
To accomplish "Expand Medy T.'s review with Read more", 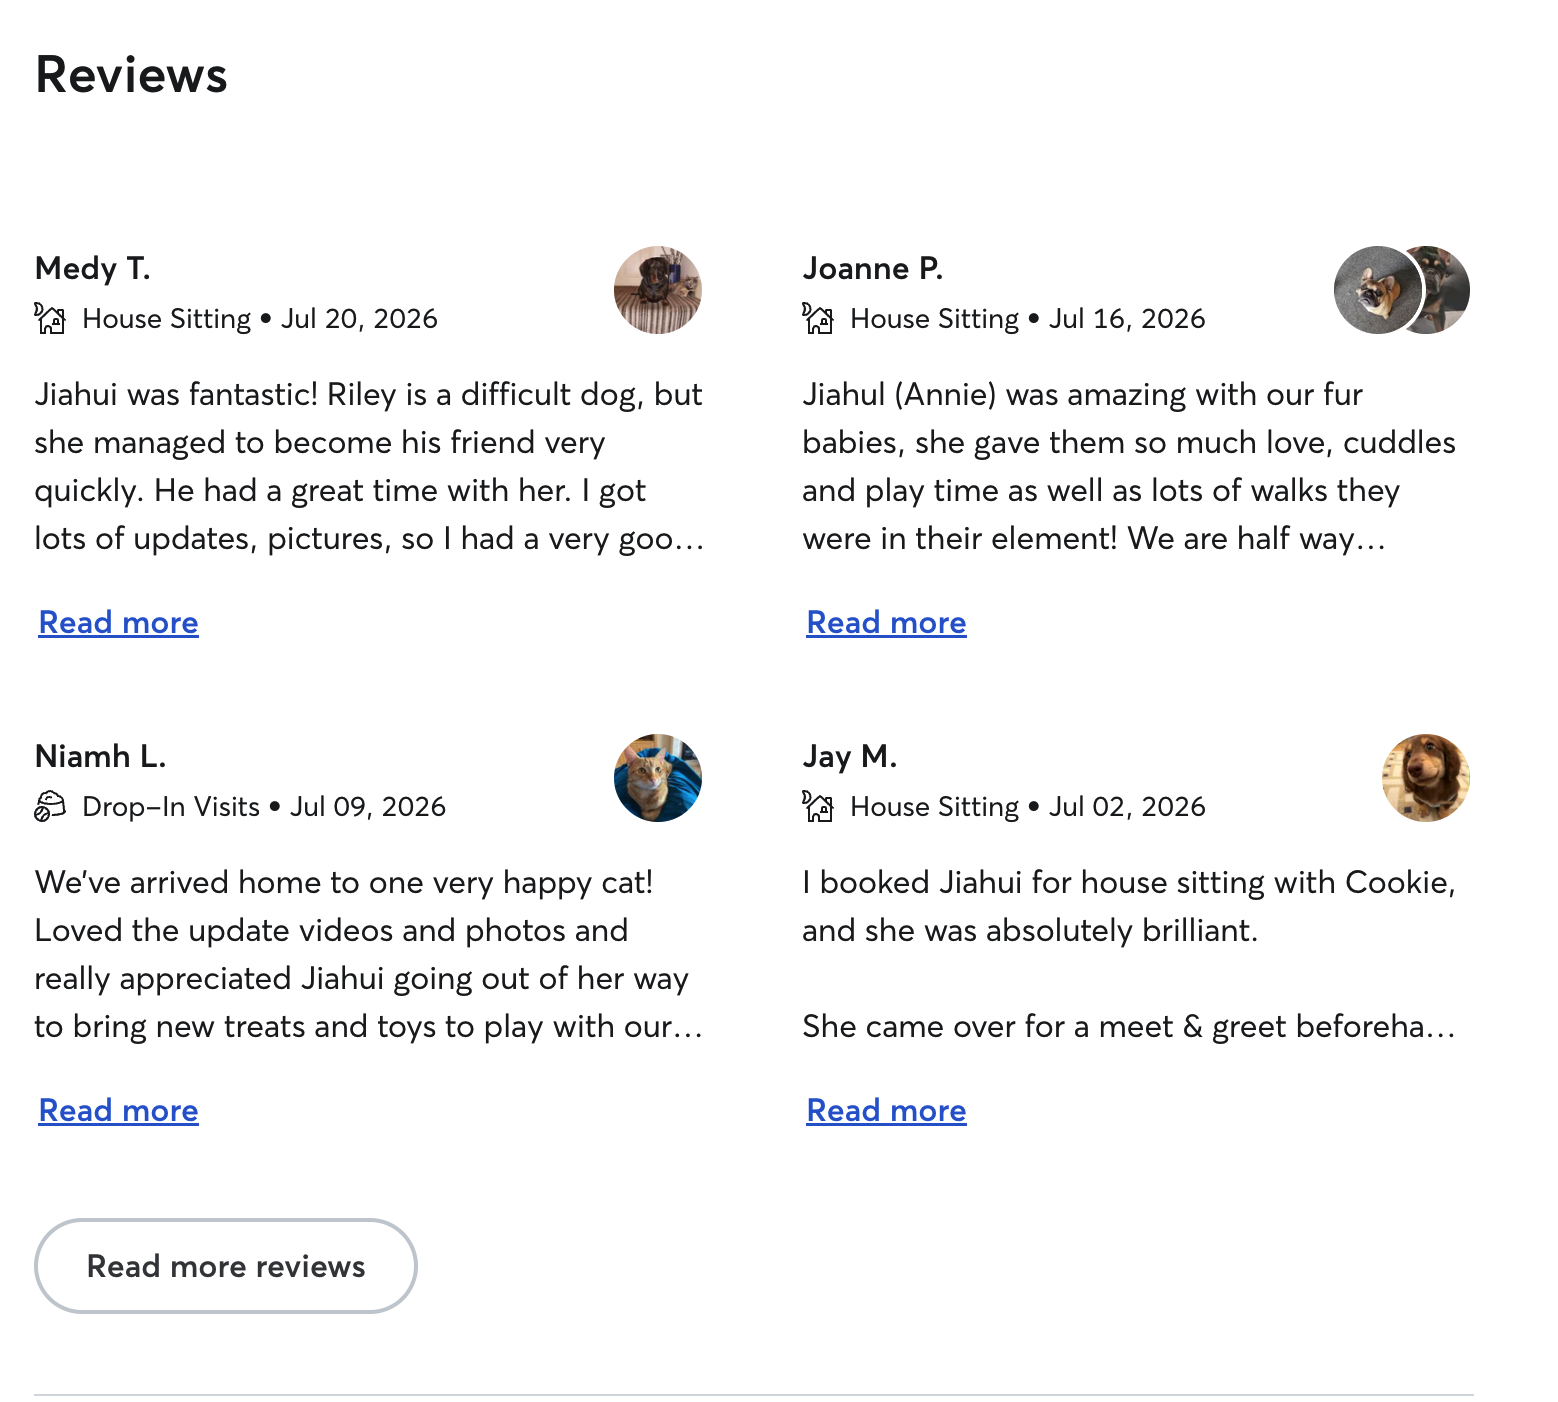I will [119, 623].
